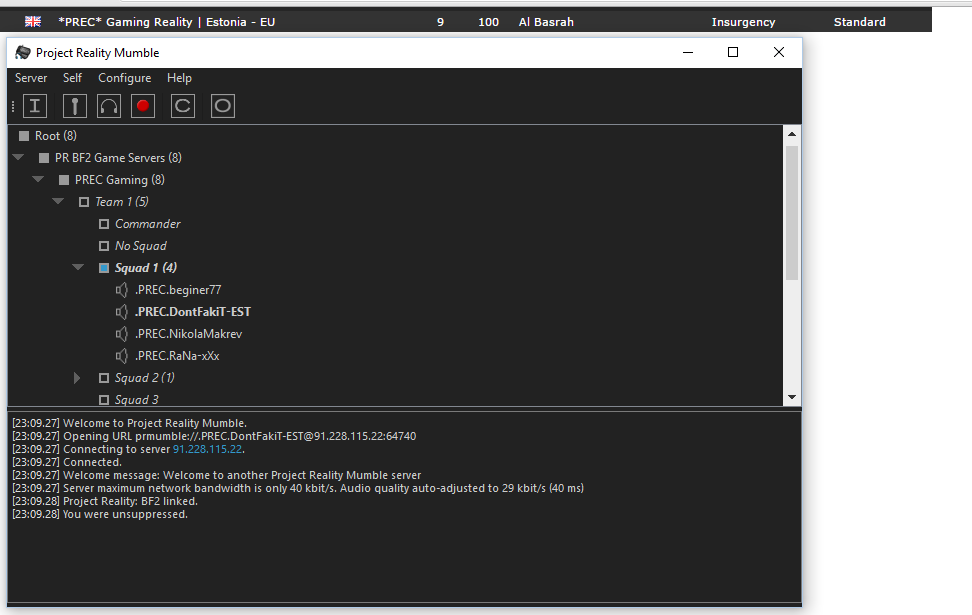Image resolution: width=972 pixels, height=615 pixels.
Task: Click speaker icon beside .PREC.DontFakiT-EST
Action: [x=122, y=312]
